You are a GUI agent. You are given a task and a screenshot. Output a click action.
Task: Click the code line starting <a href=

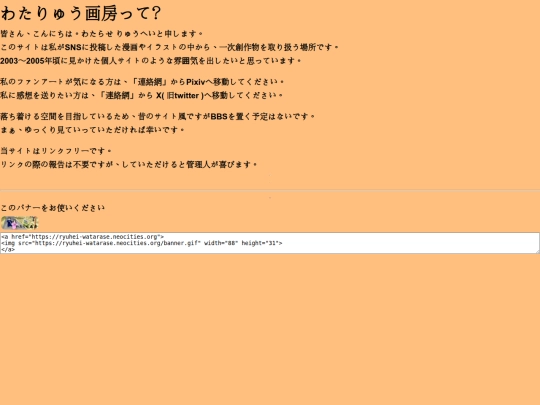coord(82,237)
